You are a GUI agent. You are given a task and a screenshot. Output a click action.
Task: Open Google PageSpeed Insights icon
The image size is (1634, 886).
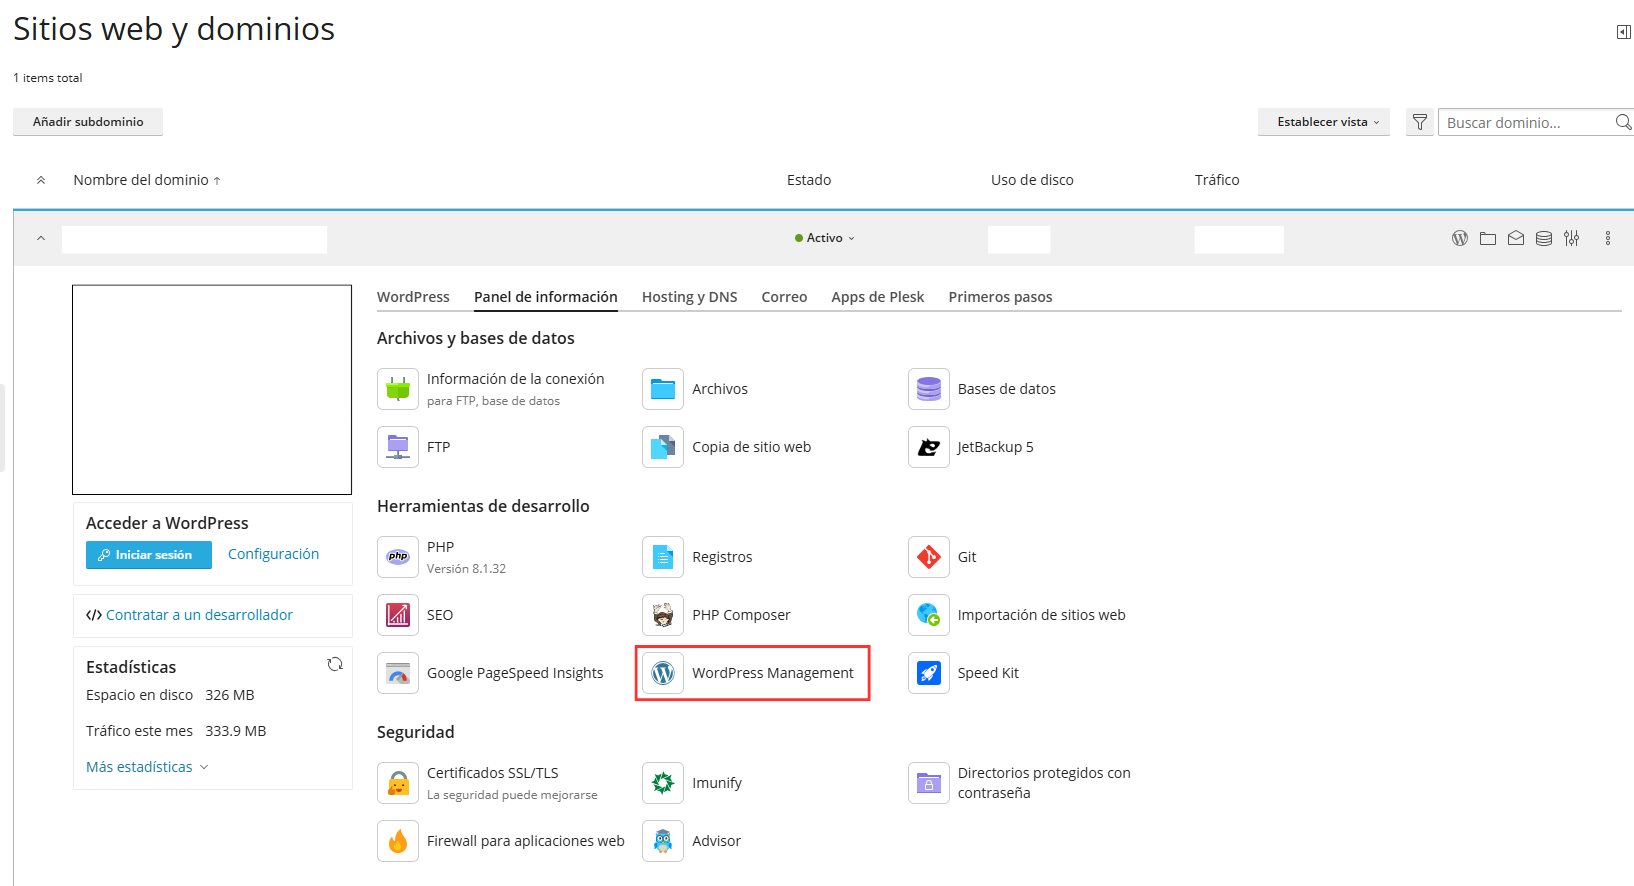398,673
